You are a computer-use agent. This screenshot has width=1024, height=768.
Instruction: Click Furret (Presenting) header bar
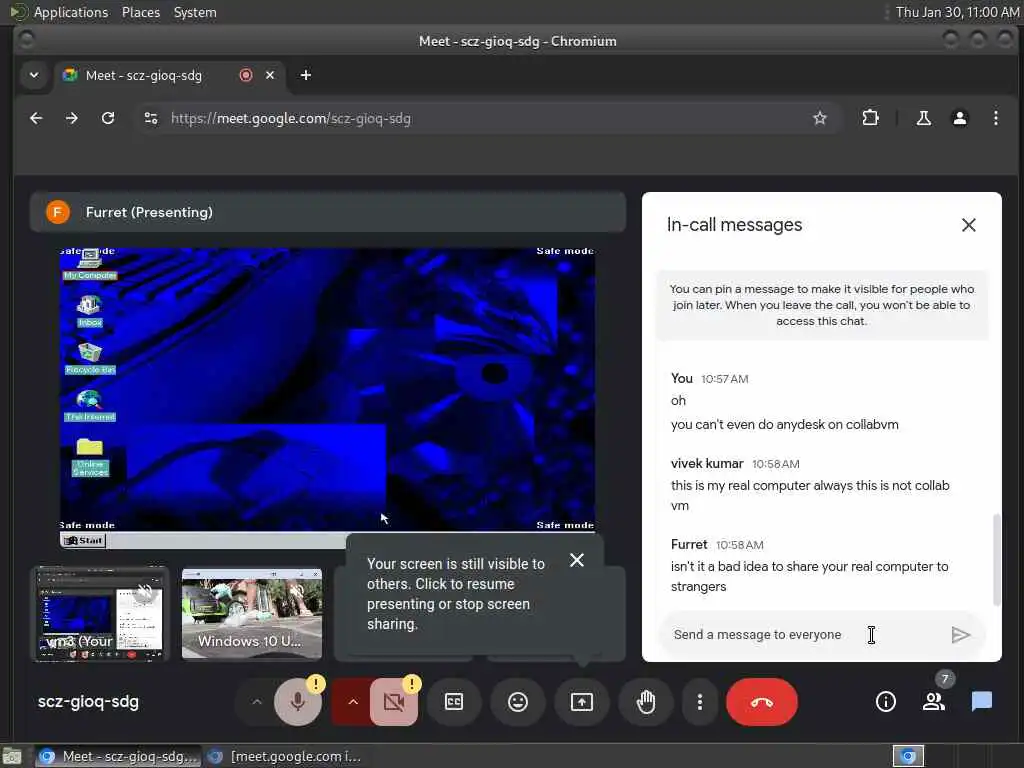[x=328, y=212]
